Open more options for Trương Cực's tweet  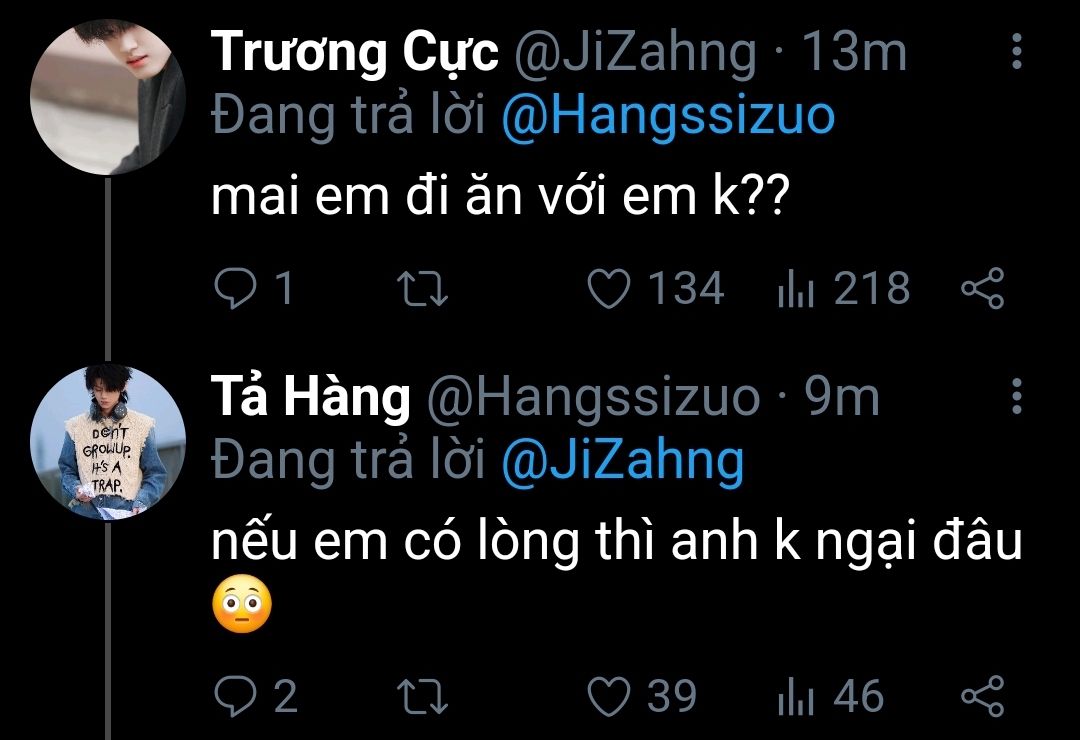[x=1016, y=51]
